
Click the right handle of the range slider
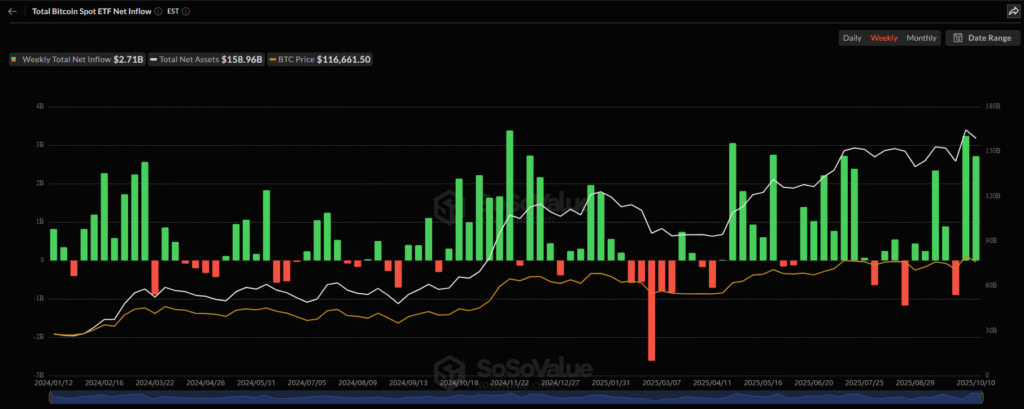coord(980,398)
